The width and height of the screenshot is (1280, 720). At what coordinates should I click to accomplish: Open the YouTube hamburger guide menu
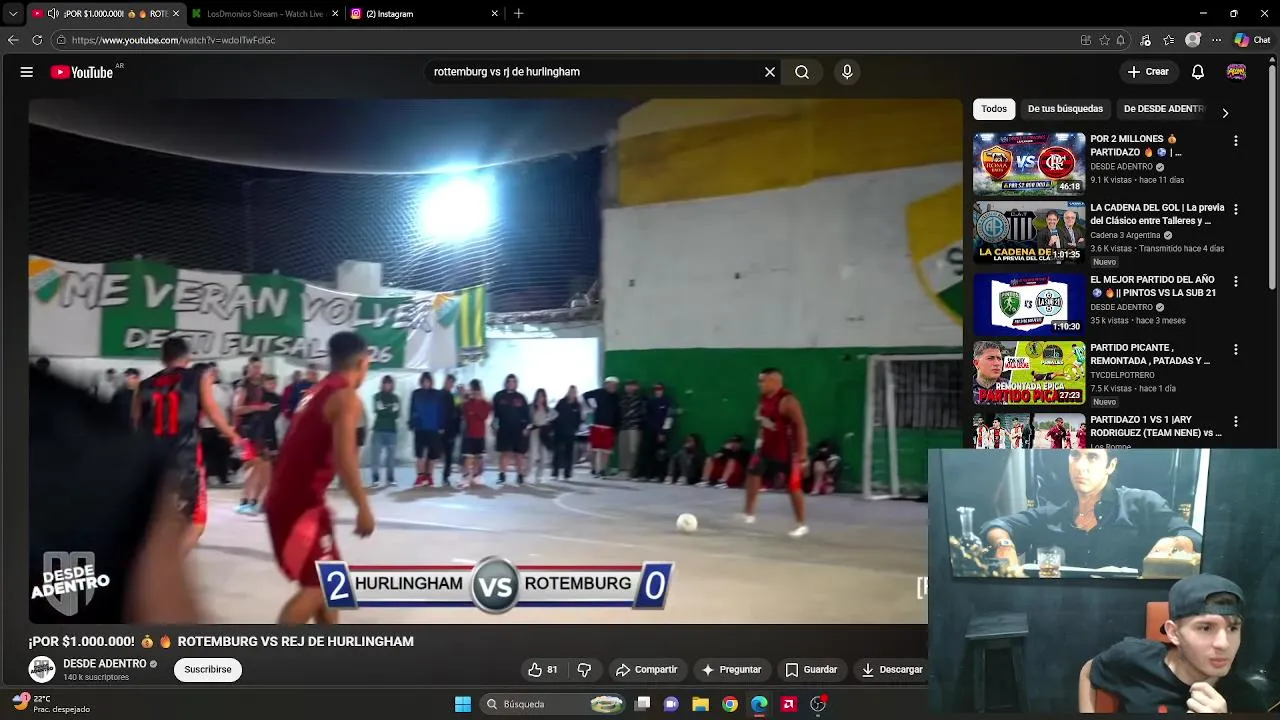tap(27, 72)
